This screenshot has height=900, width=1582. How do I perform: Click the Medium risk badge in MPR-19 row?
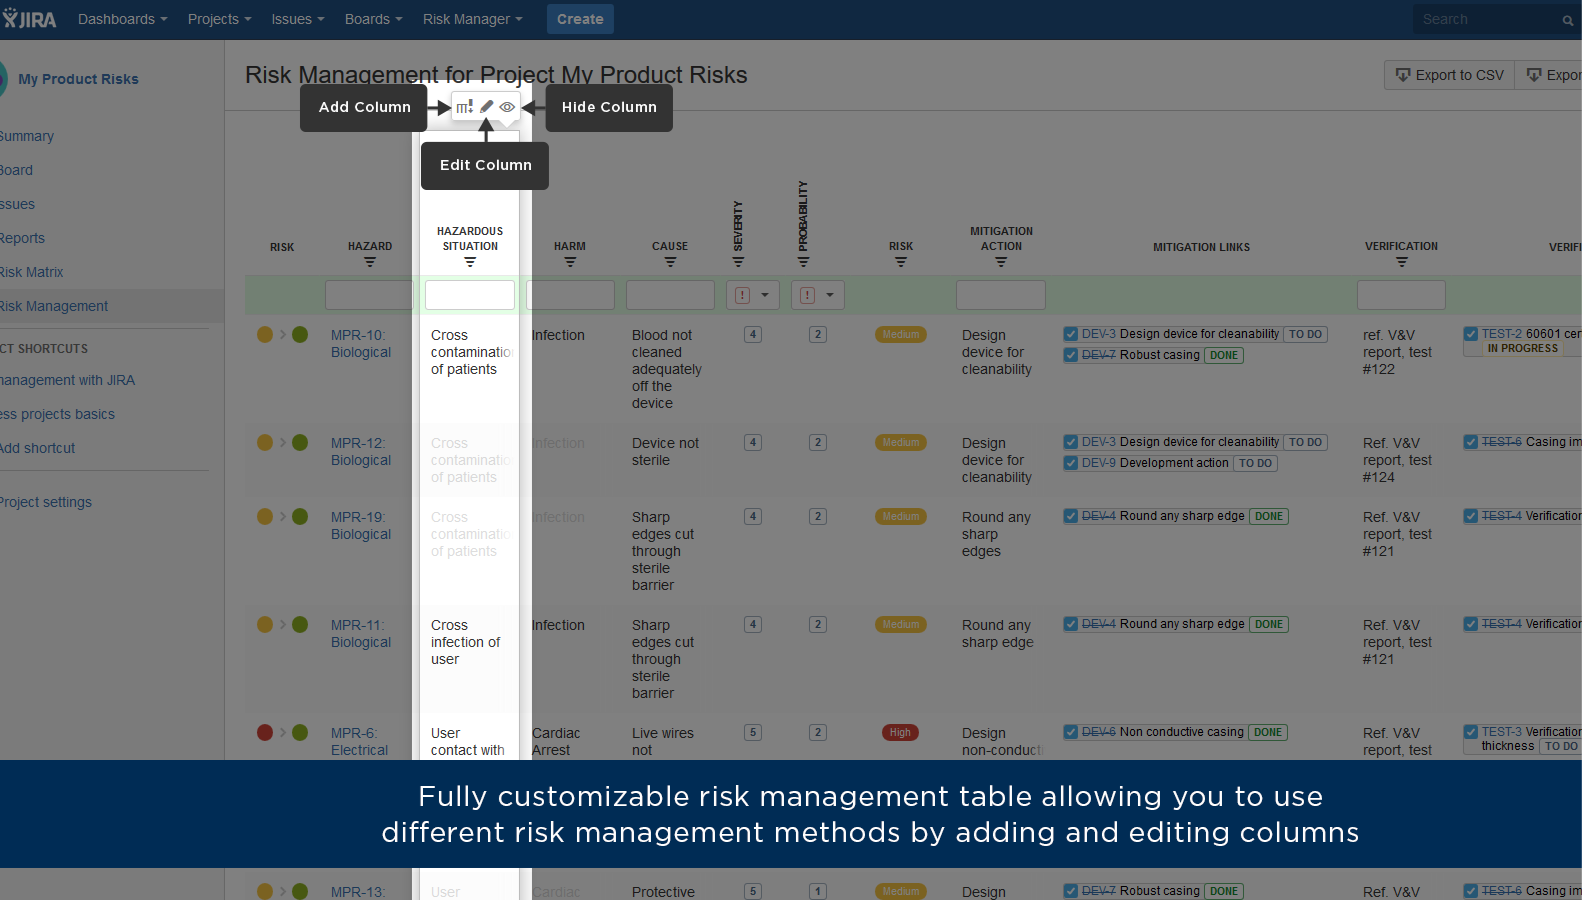901,517
